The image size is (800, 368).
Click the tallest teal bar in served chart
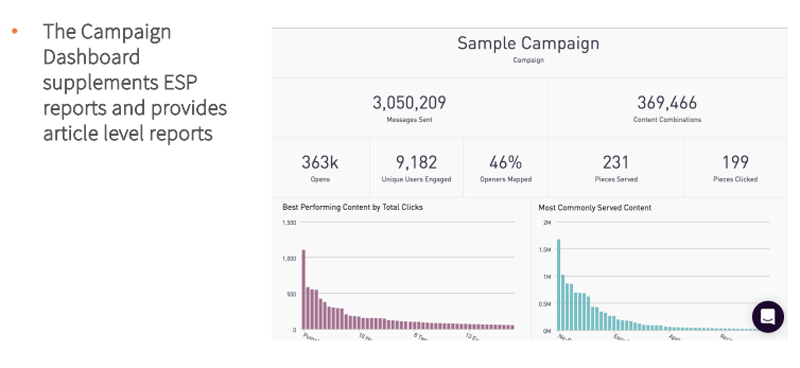coord(559,285)
